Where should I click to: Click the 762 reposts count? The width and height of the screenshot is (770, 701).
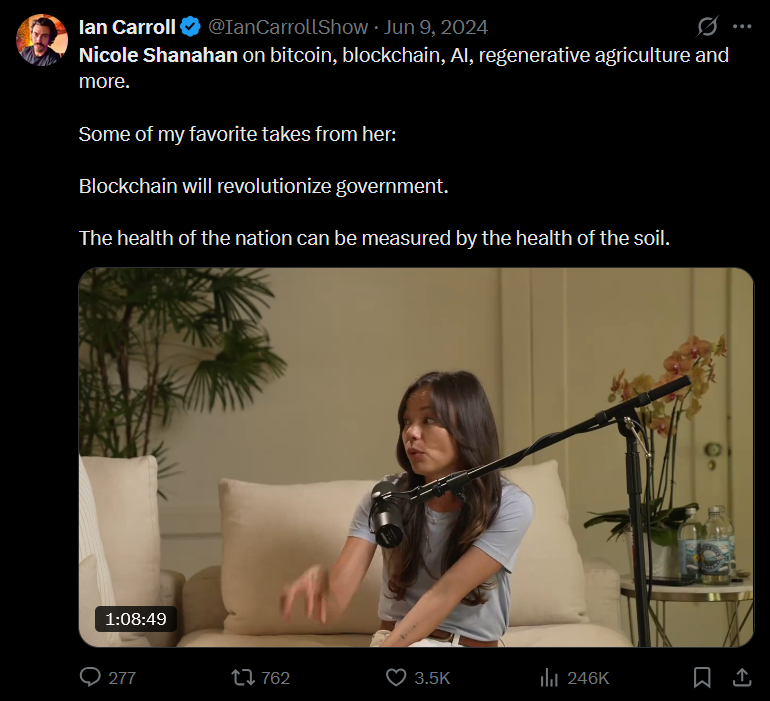coord(275,678)
